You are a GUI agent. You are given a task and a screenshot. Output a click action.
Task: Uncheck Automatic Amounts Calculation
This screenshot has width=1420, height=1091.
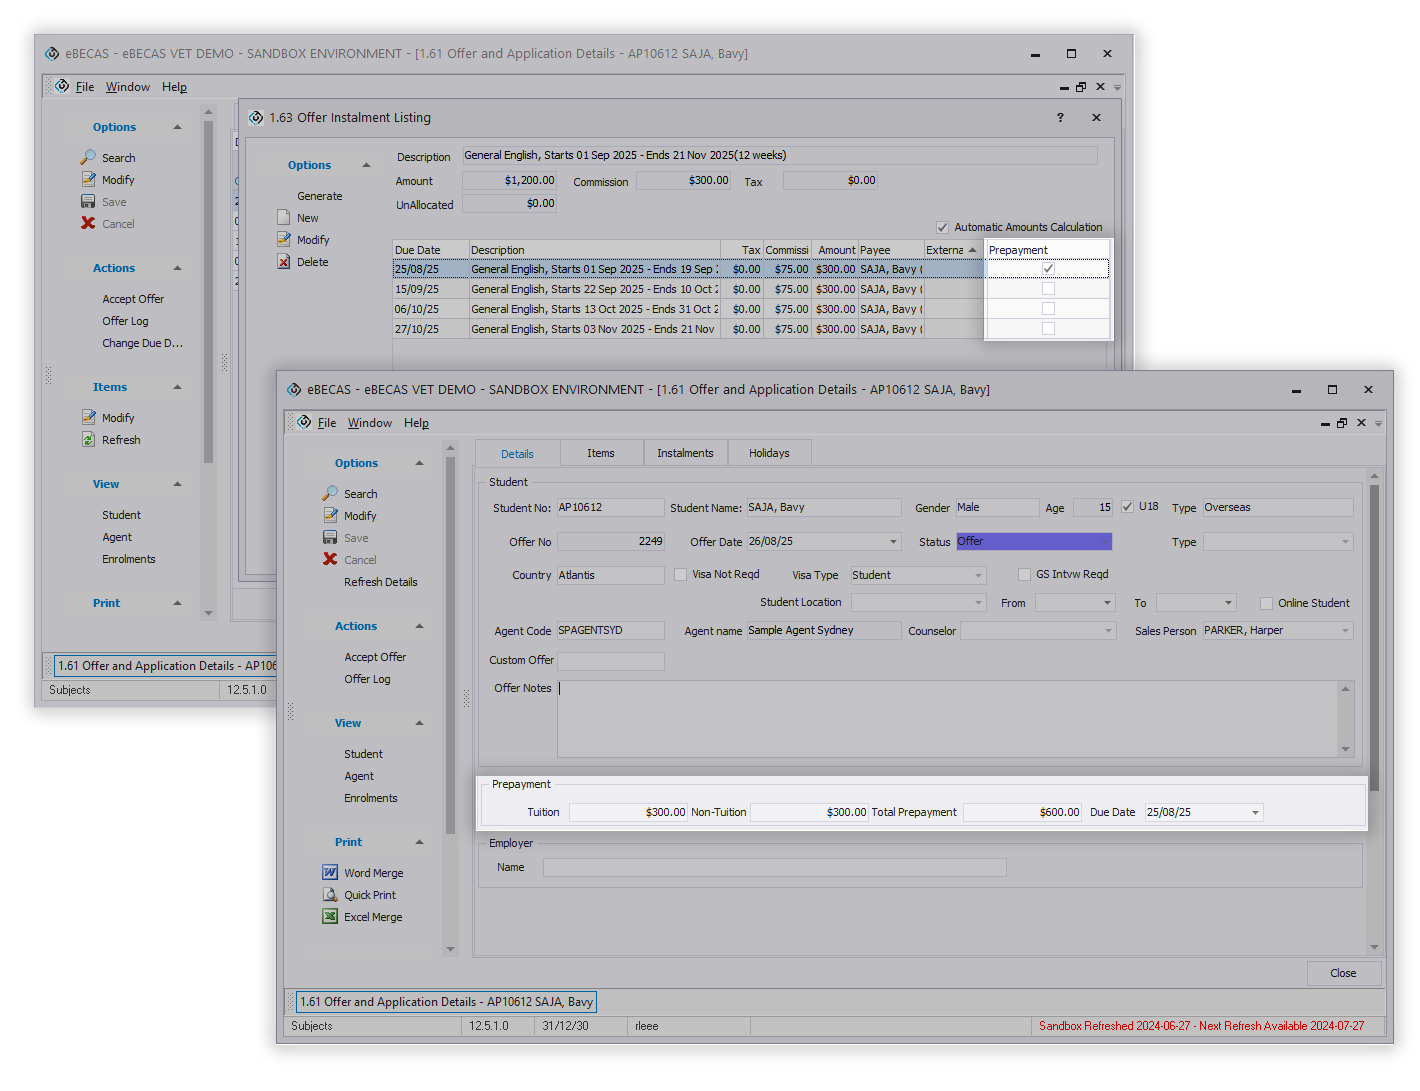coord(942,227)
